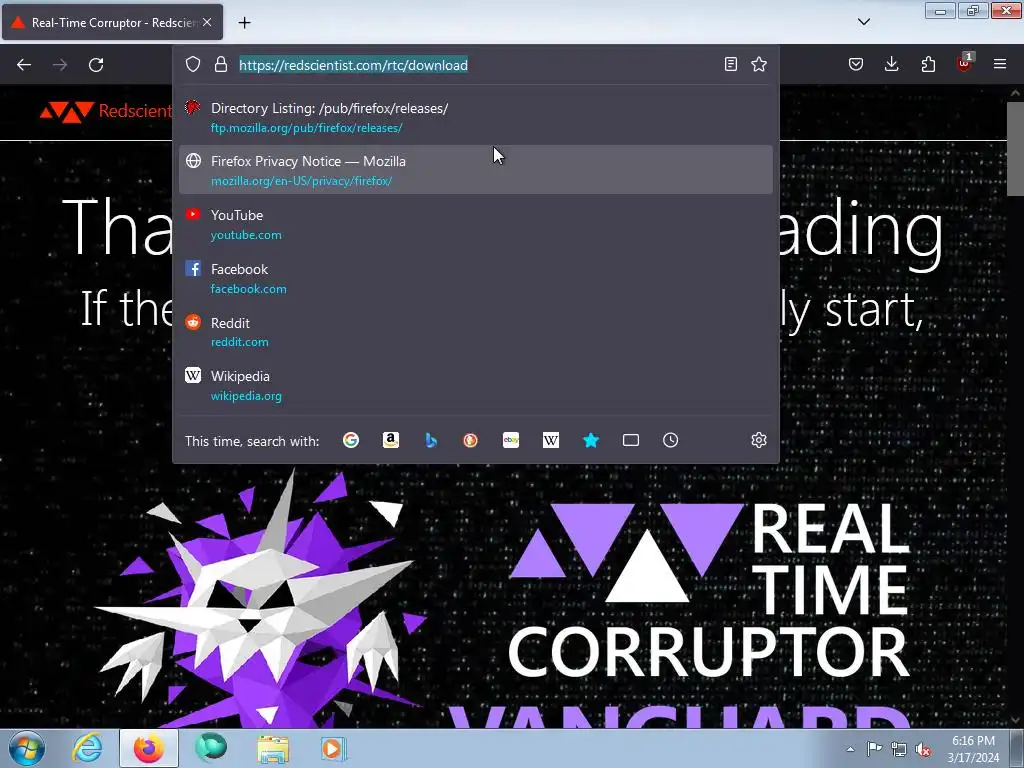This screenshot has height=768, width=1024.
Task: Bookmark this page with the star
Action: (759, 64)
